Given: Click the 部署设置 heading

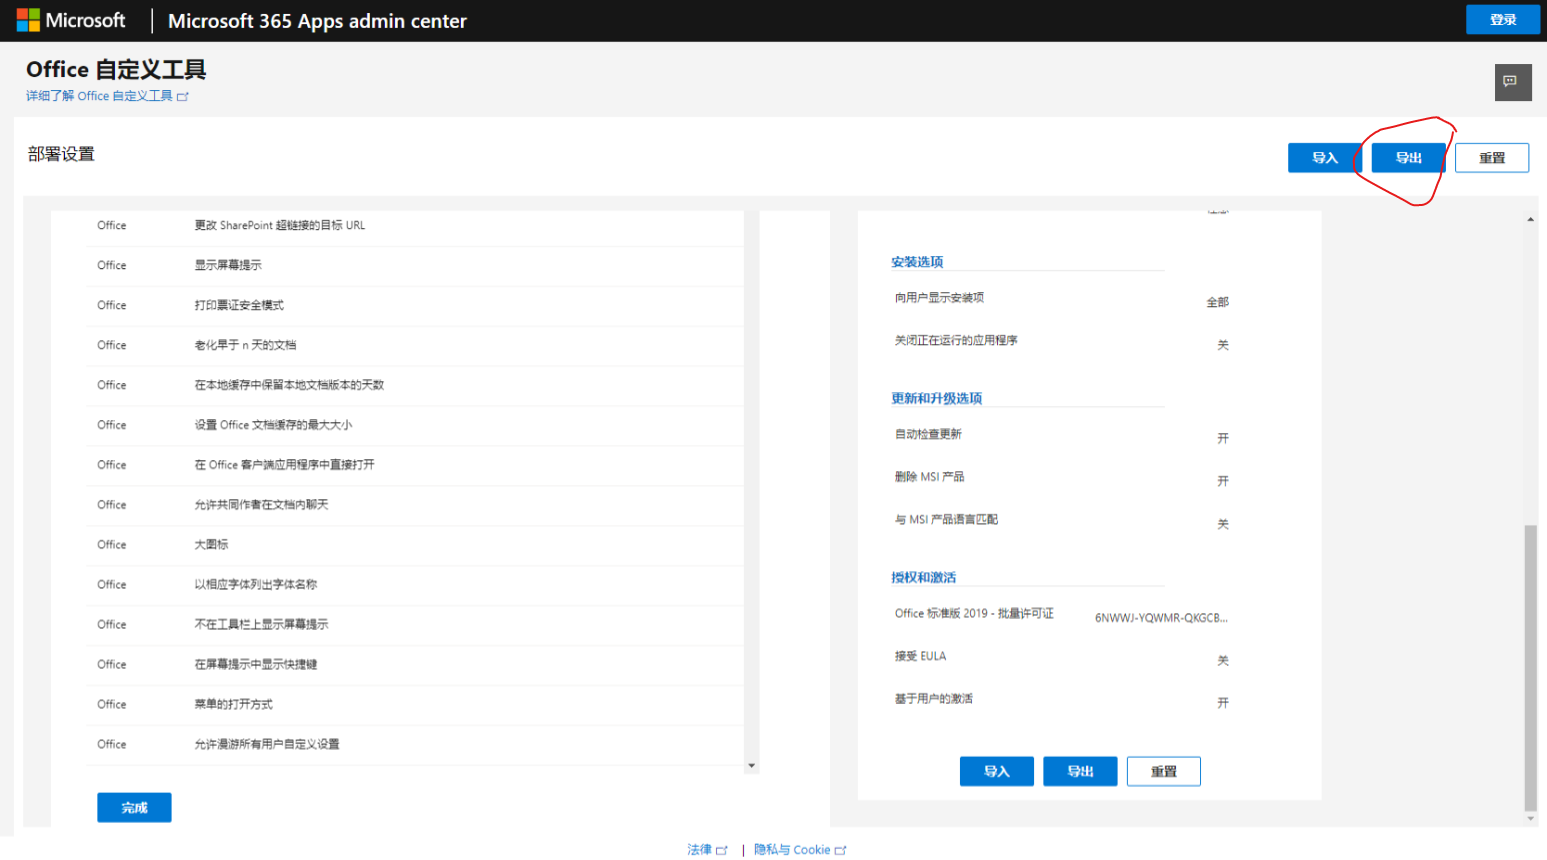Looking at the screenshot, I should 61,154.
